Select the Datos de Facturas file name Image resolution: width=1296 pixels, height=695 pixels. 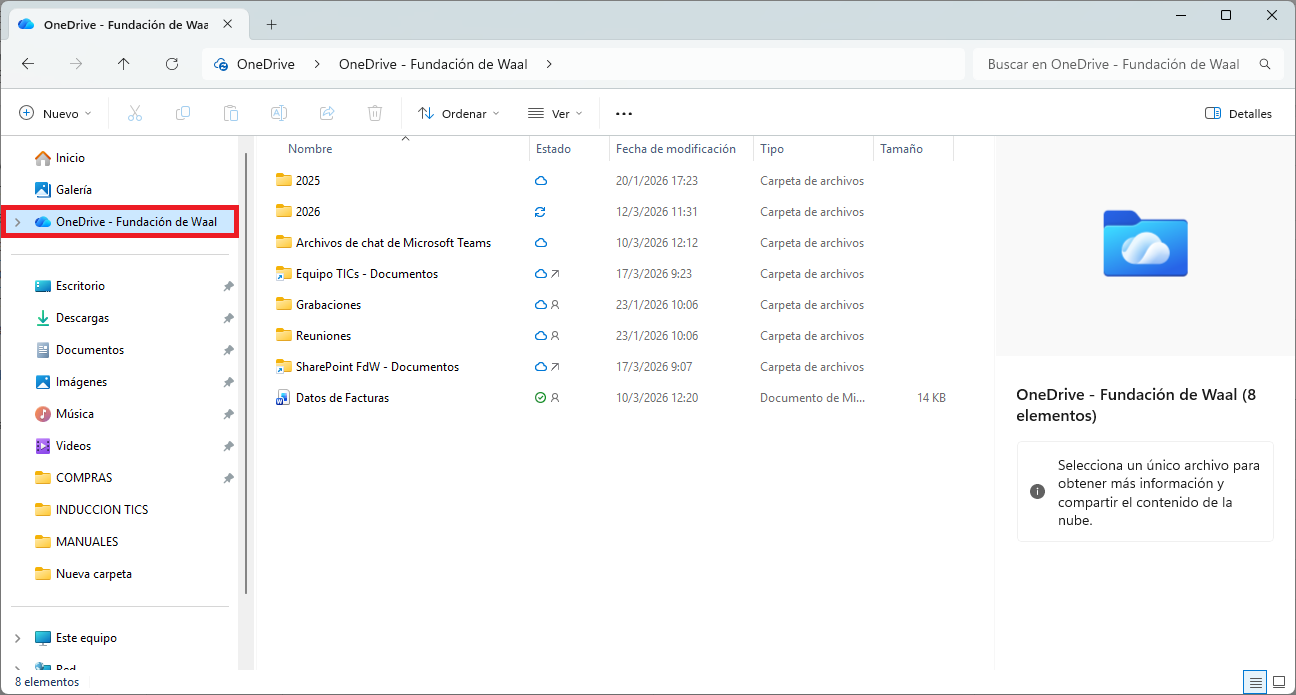342,398
